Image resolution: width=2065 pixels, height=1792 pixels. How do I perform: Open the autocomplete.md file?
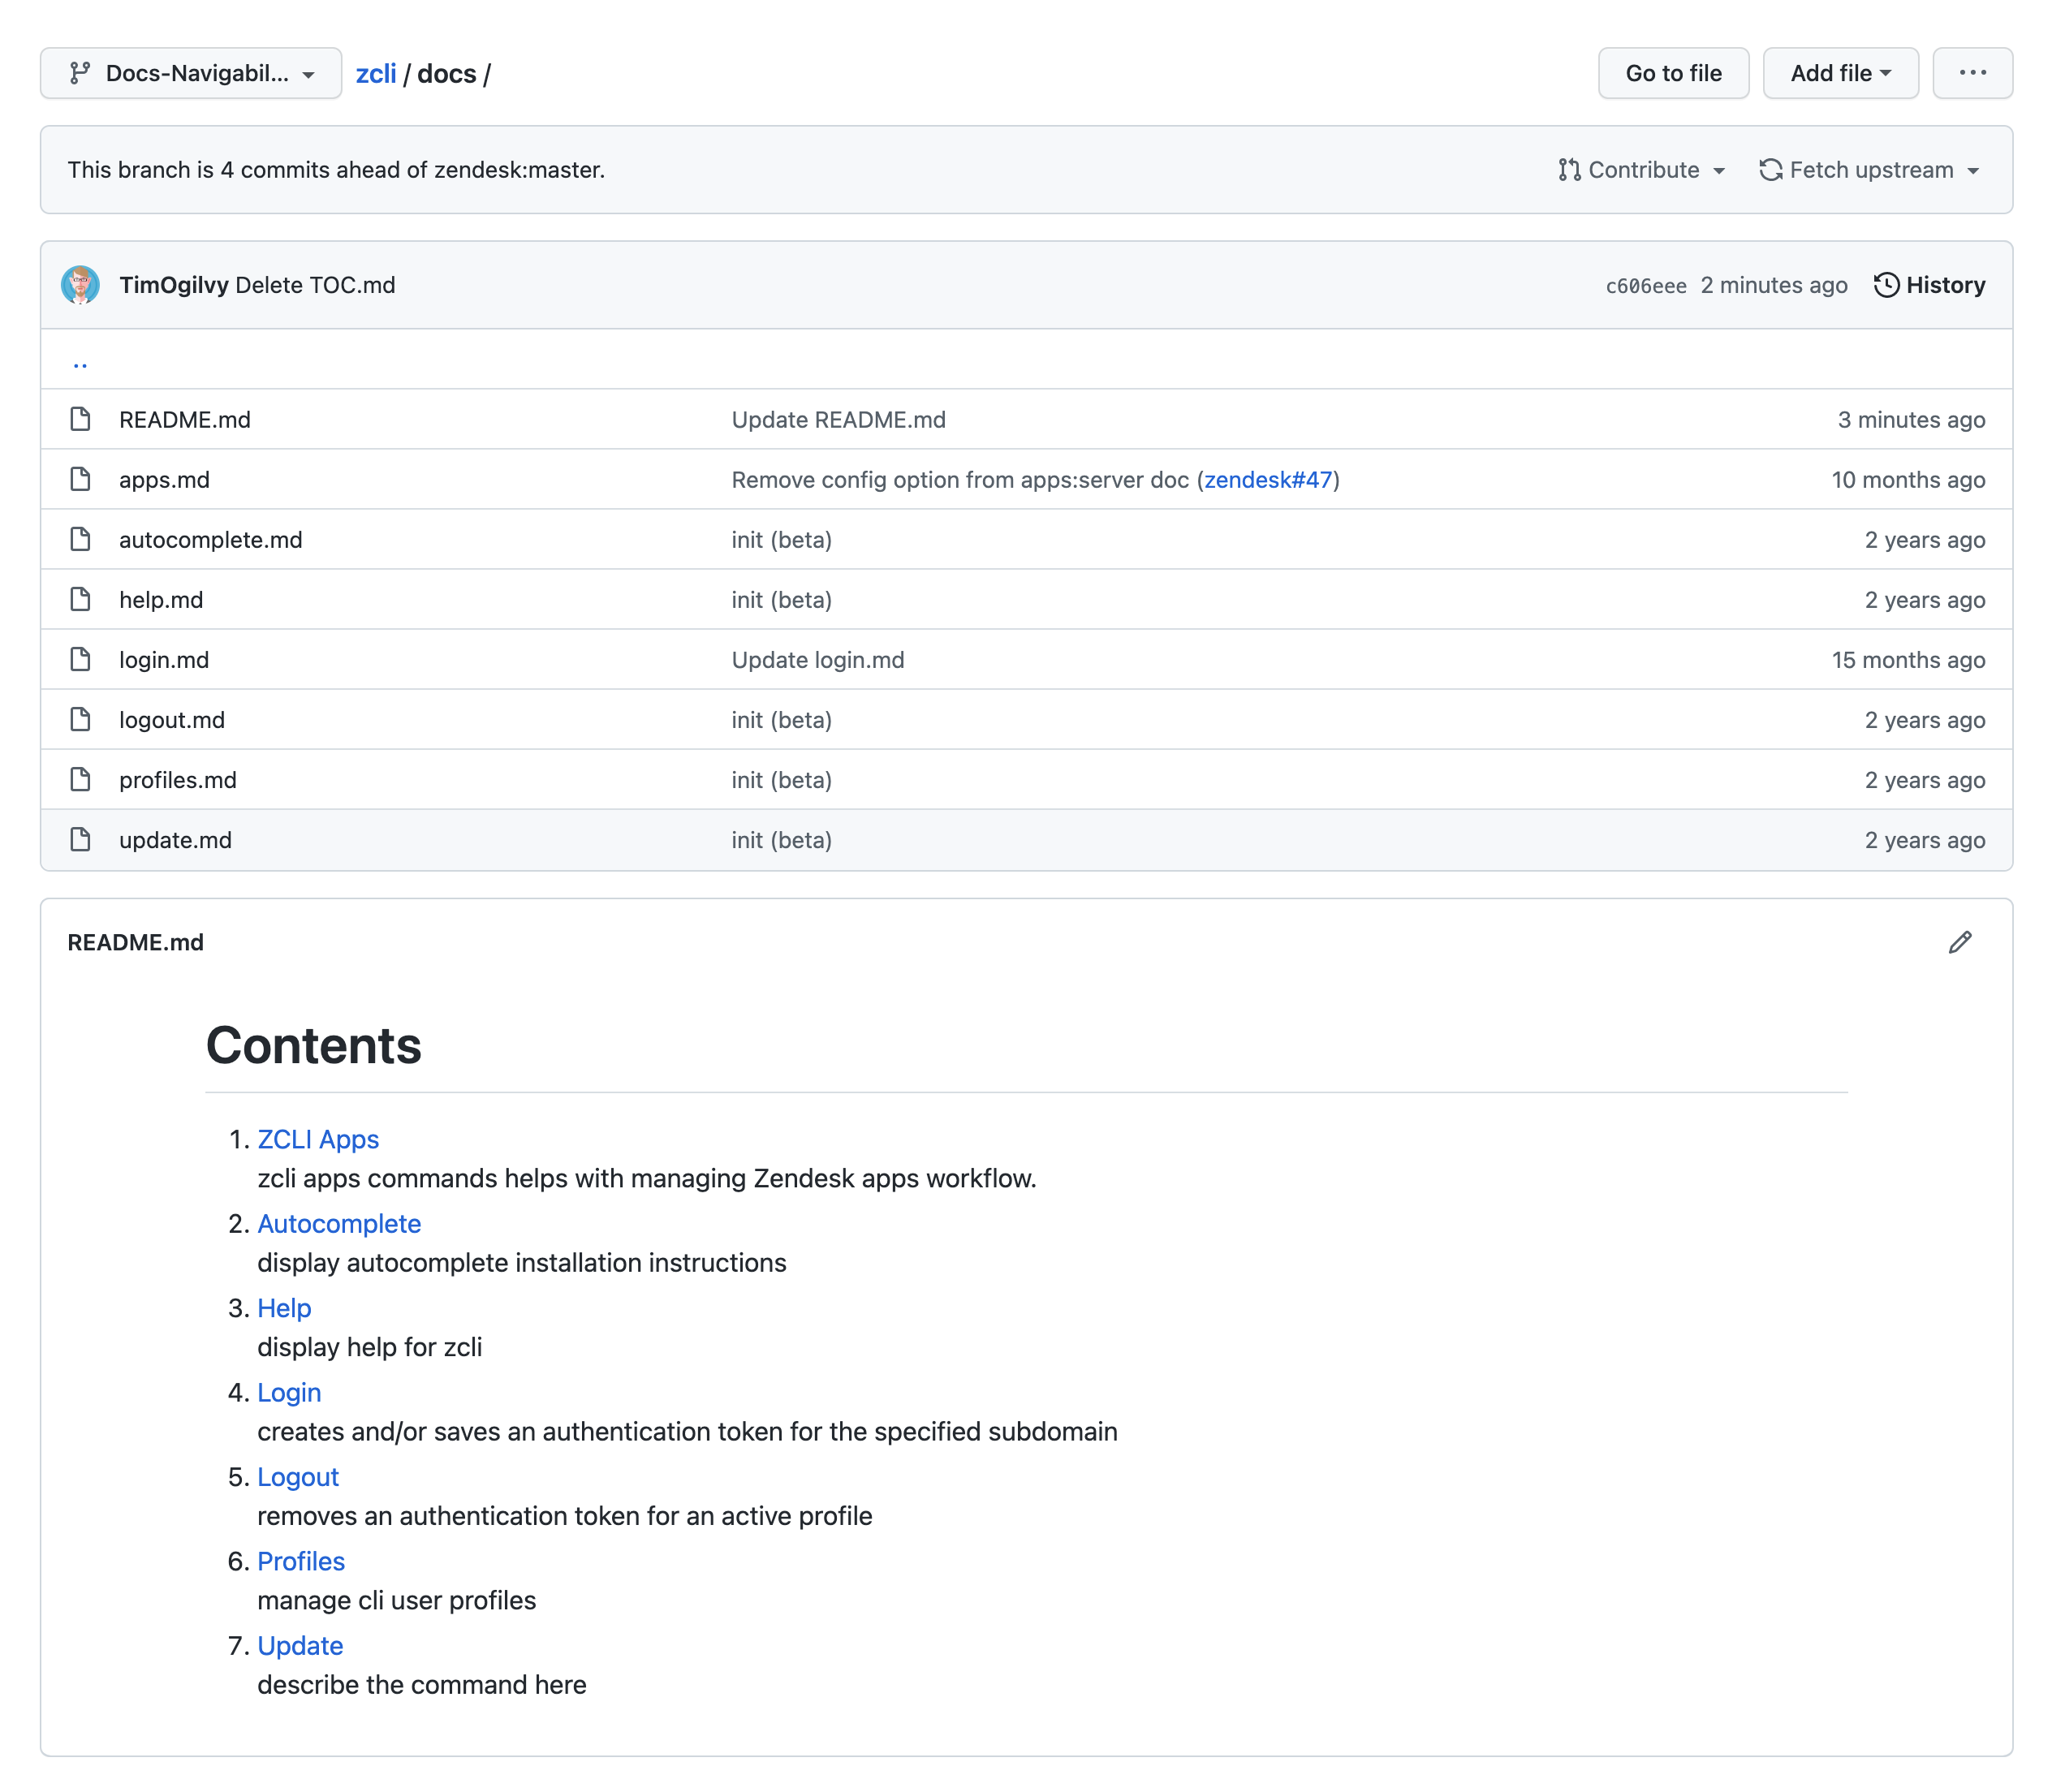pyautogui.click(x=210, y=540)
